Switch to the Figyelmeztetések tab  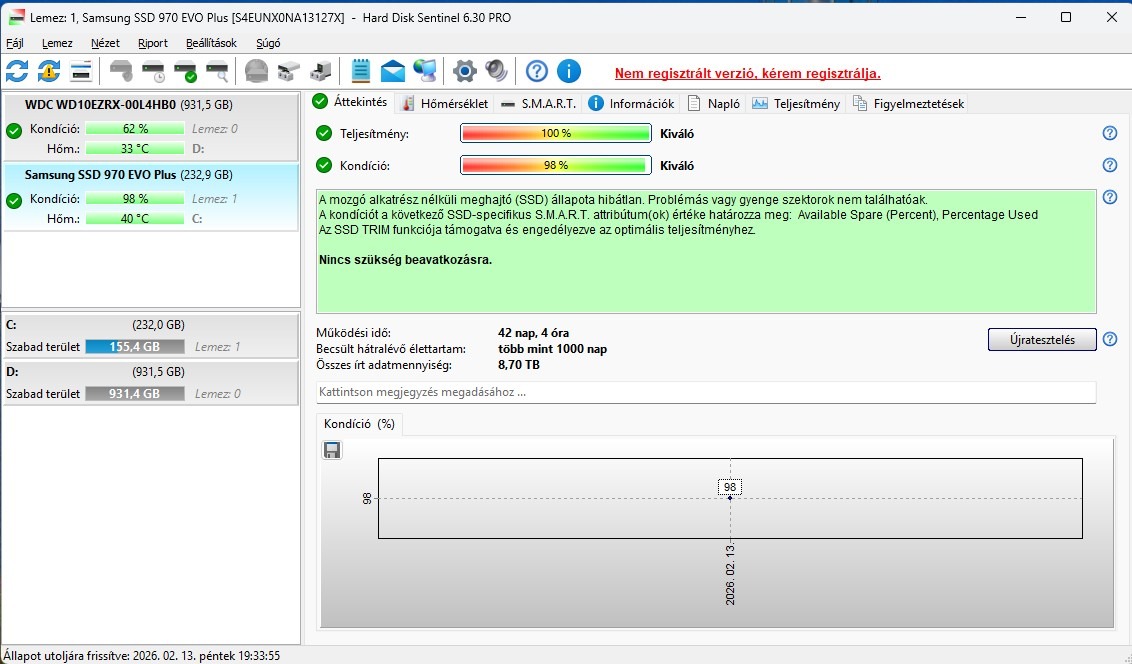coord(909,104)
